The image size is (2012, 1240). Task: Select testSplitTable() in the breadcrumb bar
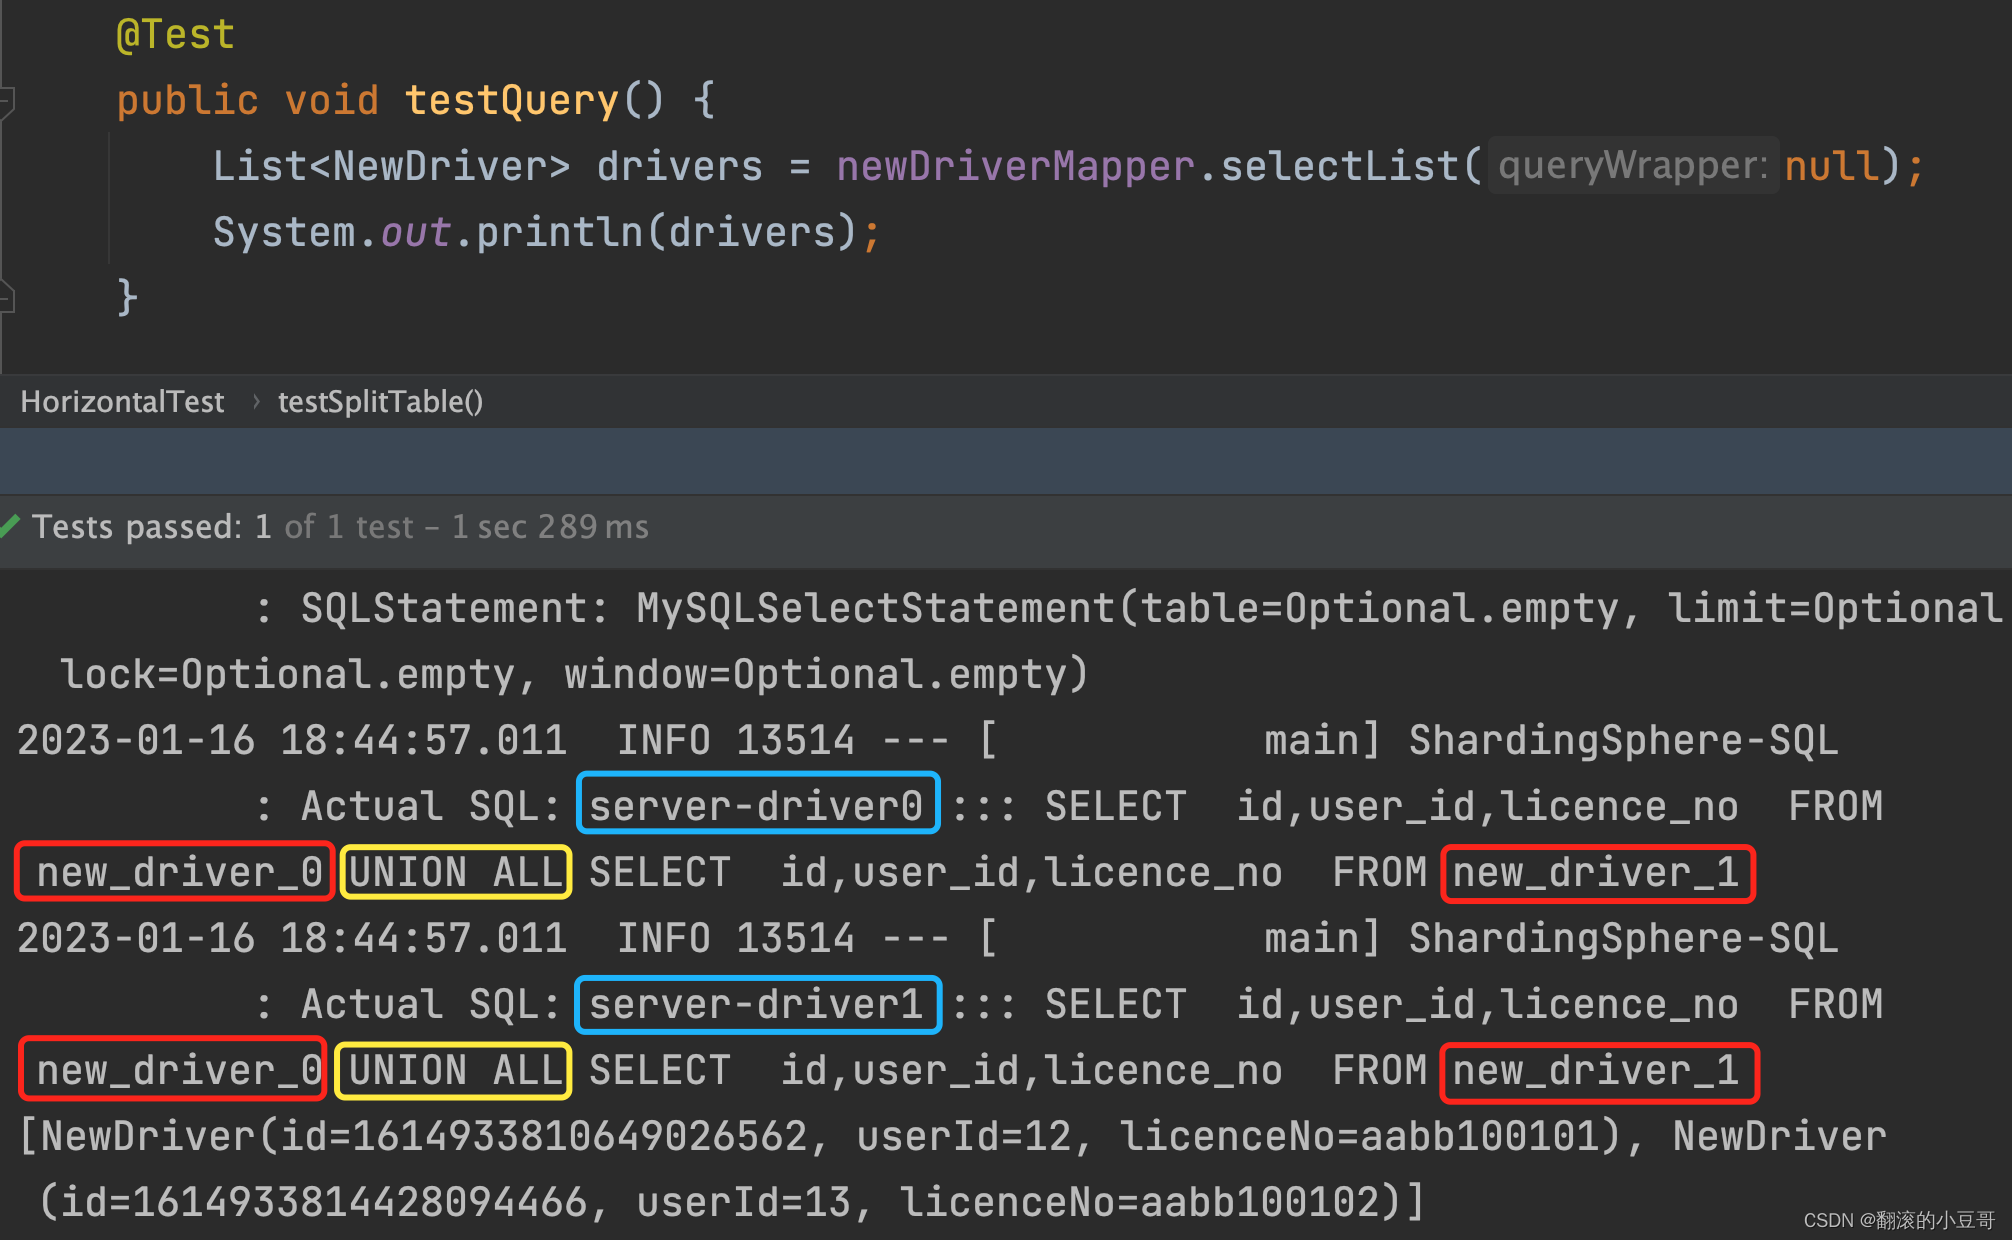pyautogui.click(x=380, y=402)
